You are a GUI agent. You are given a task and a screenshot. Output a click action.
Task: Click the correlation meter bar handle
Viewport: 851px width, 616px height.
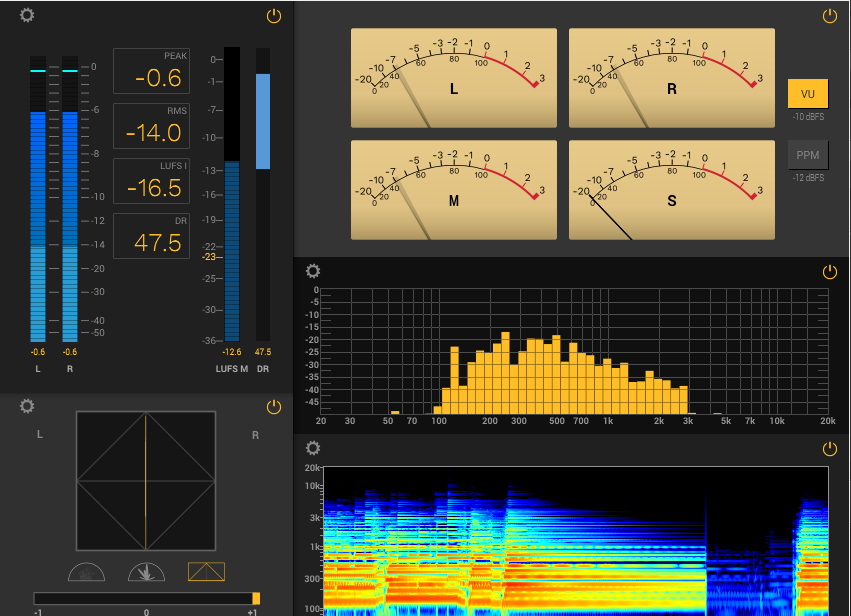point(256,598)
